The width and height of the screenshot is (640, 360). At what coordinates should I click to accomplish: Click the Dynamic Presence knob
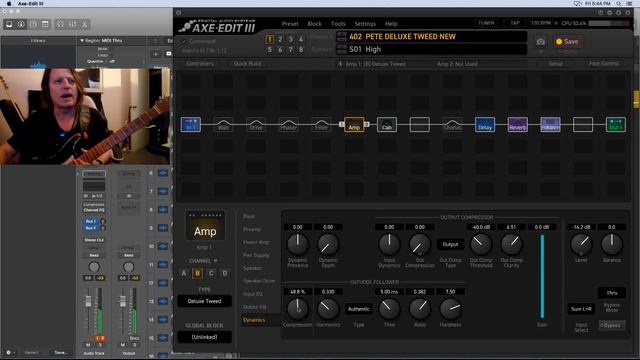[298, 244]
